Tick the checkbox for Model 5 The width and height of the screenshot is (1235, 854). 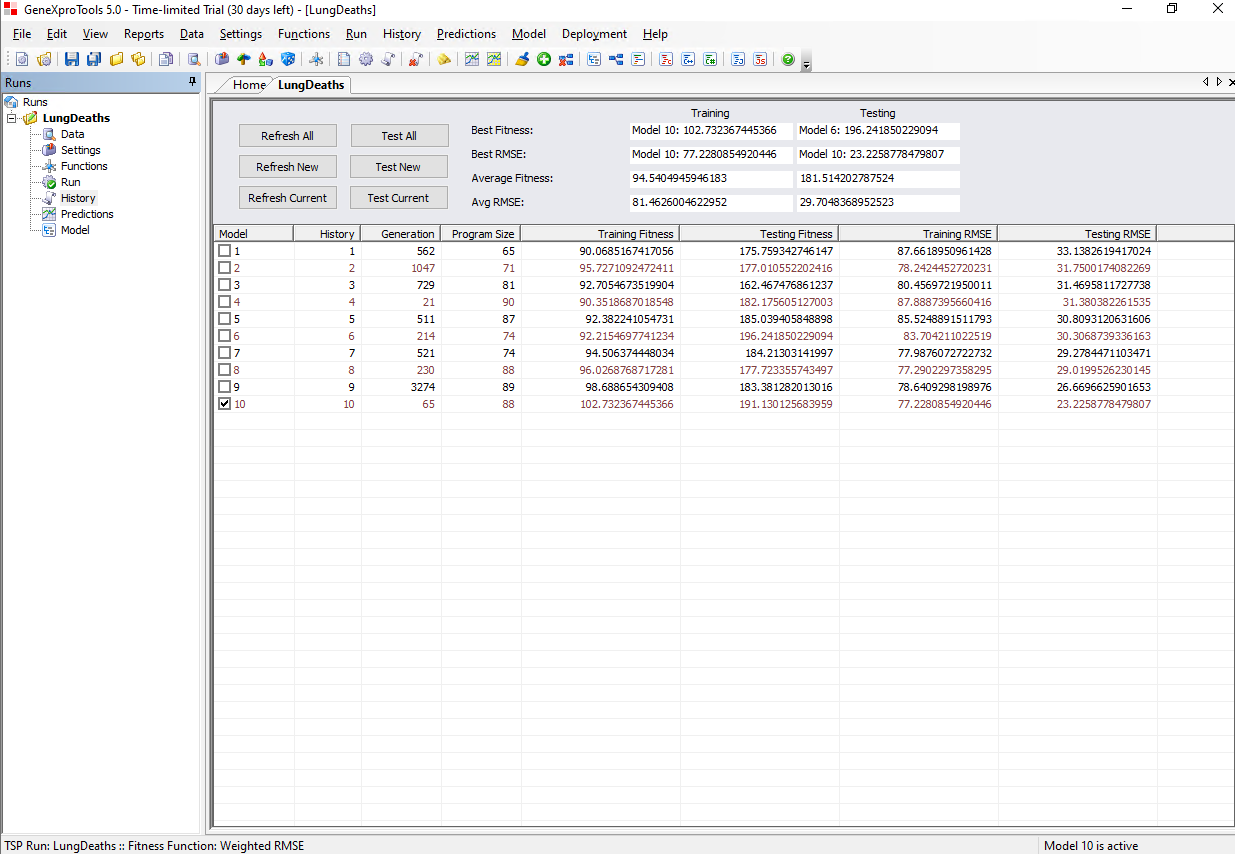tap(224, 319)
